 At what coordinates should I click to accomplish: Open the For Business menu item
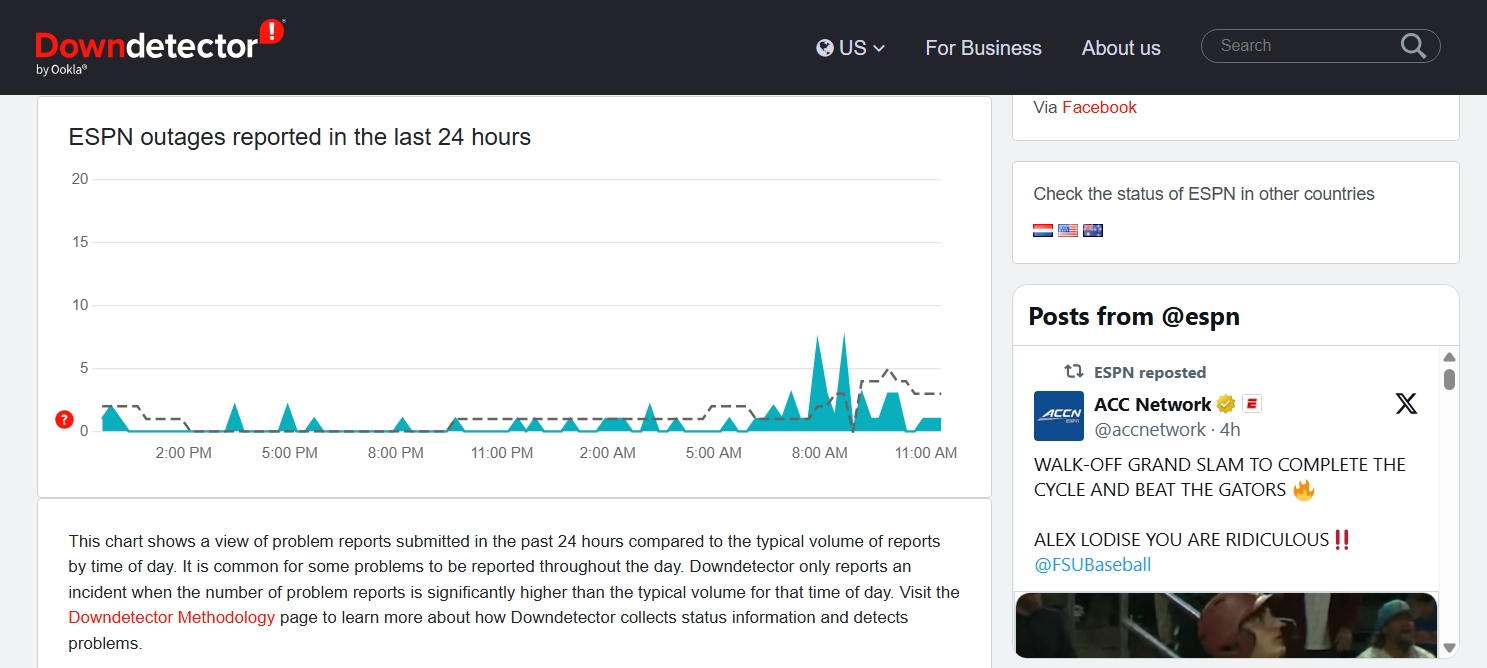983,48
